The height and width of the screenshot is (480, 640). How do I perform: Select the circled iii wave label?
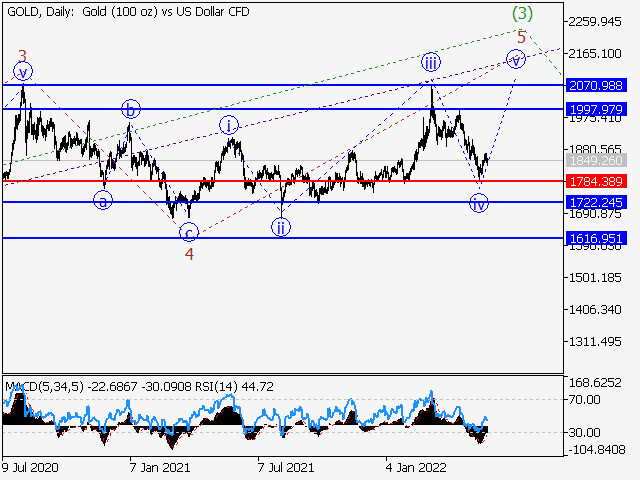point(431,63)
